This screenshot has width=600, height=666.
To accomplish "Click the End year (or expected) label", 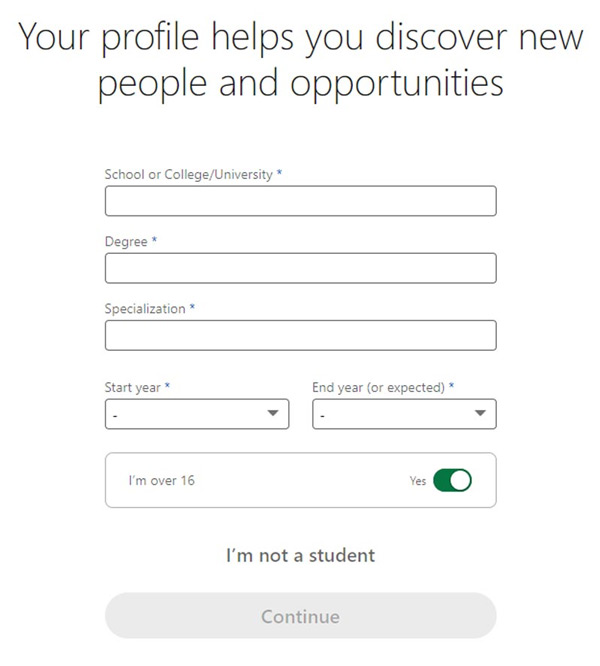I will point(378,387).
